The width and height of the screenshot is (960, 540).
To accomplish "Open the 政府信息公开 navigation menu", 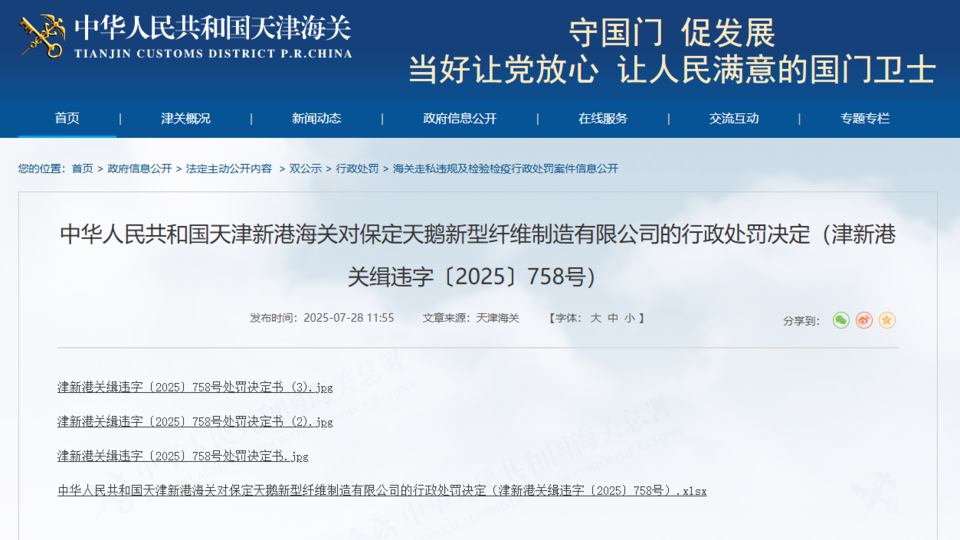I will [460, 118].
